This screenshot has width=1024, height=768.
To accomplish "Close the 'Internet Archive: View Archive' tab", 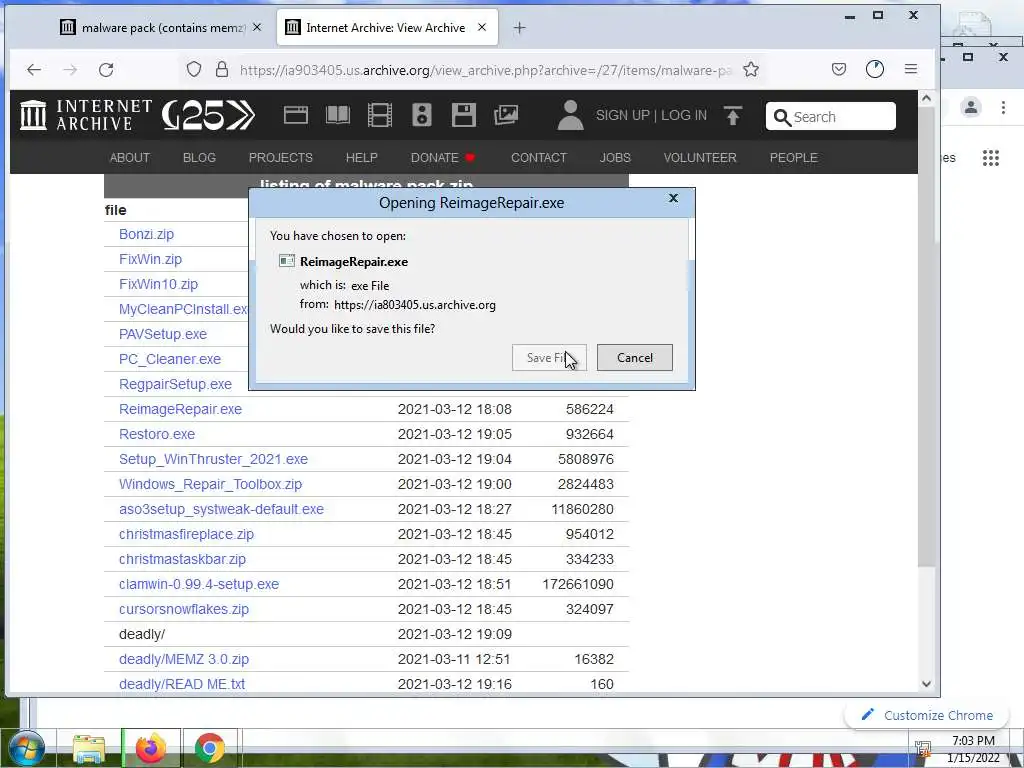I will tap(482, 27).
